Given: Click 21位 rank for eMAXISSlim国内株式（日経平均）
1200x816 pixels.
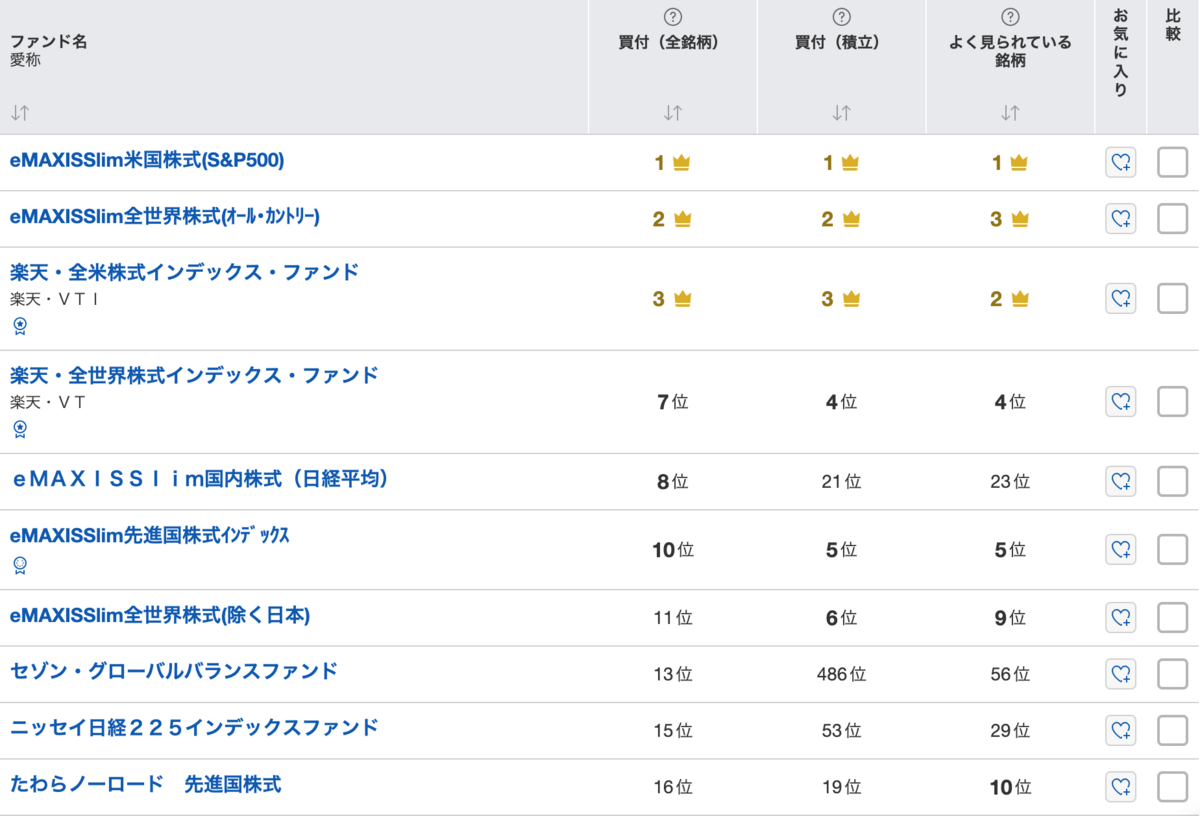Looking at the screenshot, I should pos(842,482).
